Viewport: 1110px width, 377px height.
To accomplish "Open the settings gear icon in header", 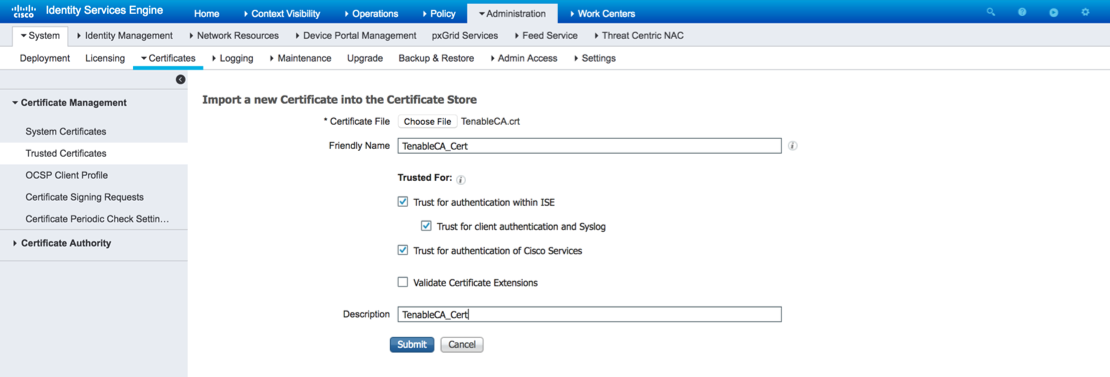I will coord(1085,13).
